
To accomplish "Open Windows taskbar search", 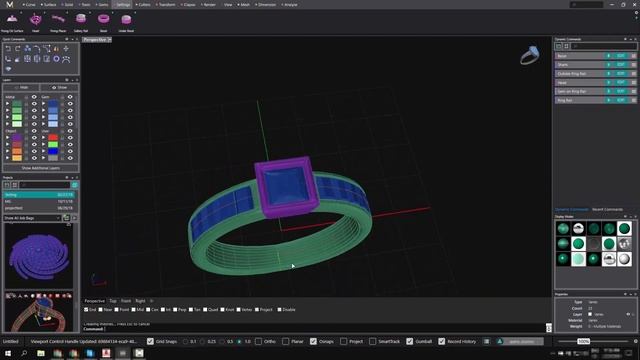I will [24, 353].
